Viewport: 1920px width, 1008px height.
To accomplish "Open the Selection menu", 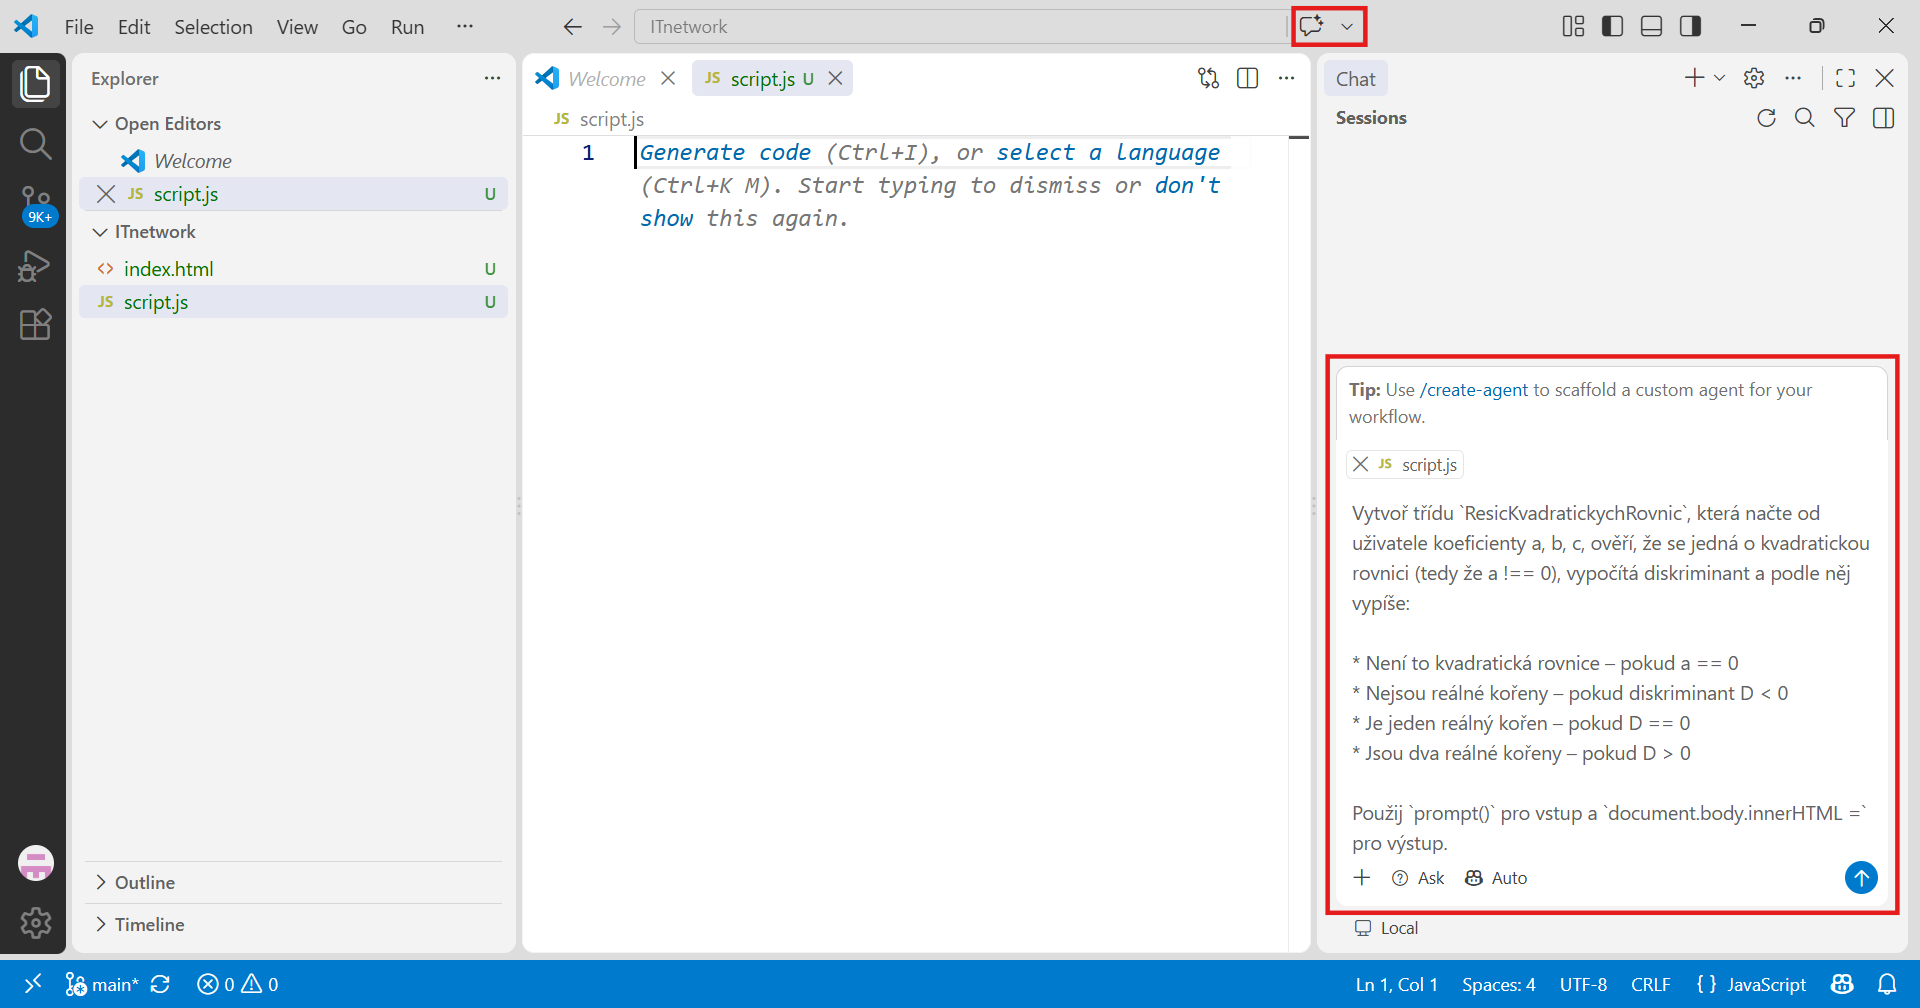I will pos(213,27).
